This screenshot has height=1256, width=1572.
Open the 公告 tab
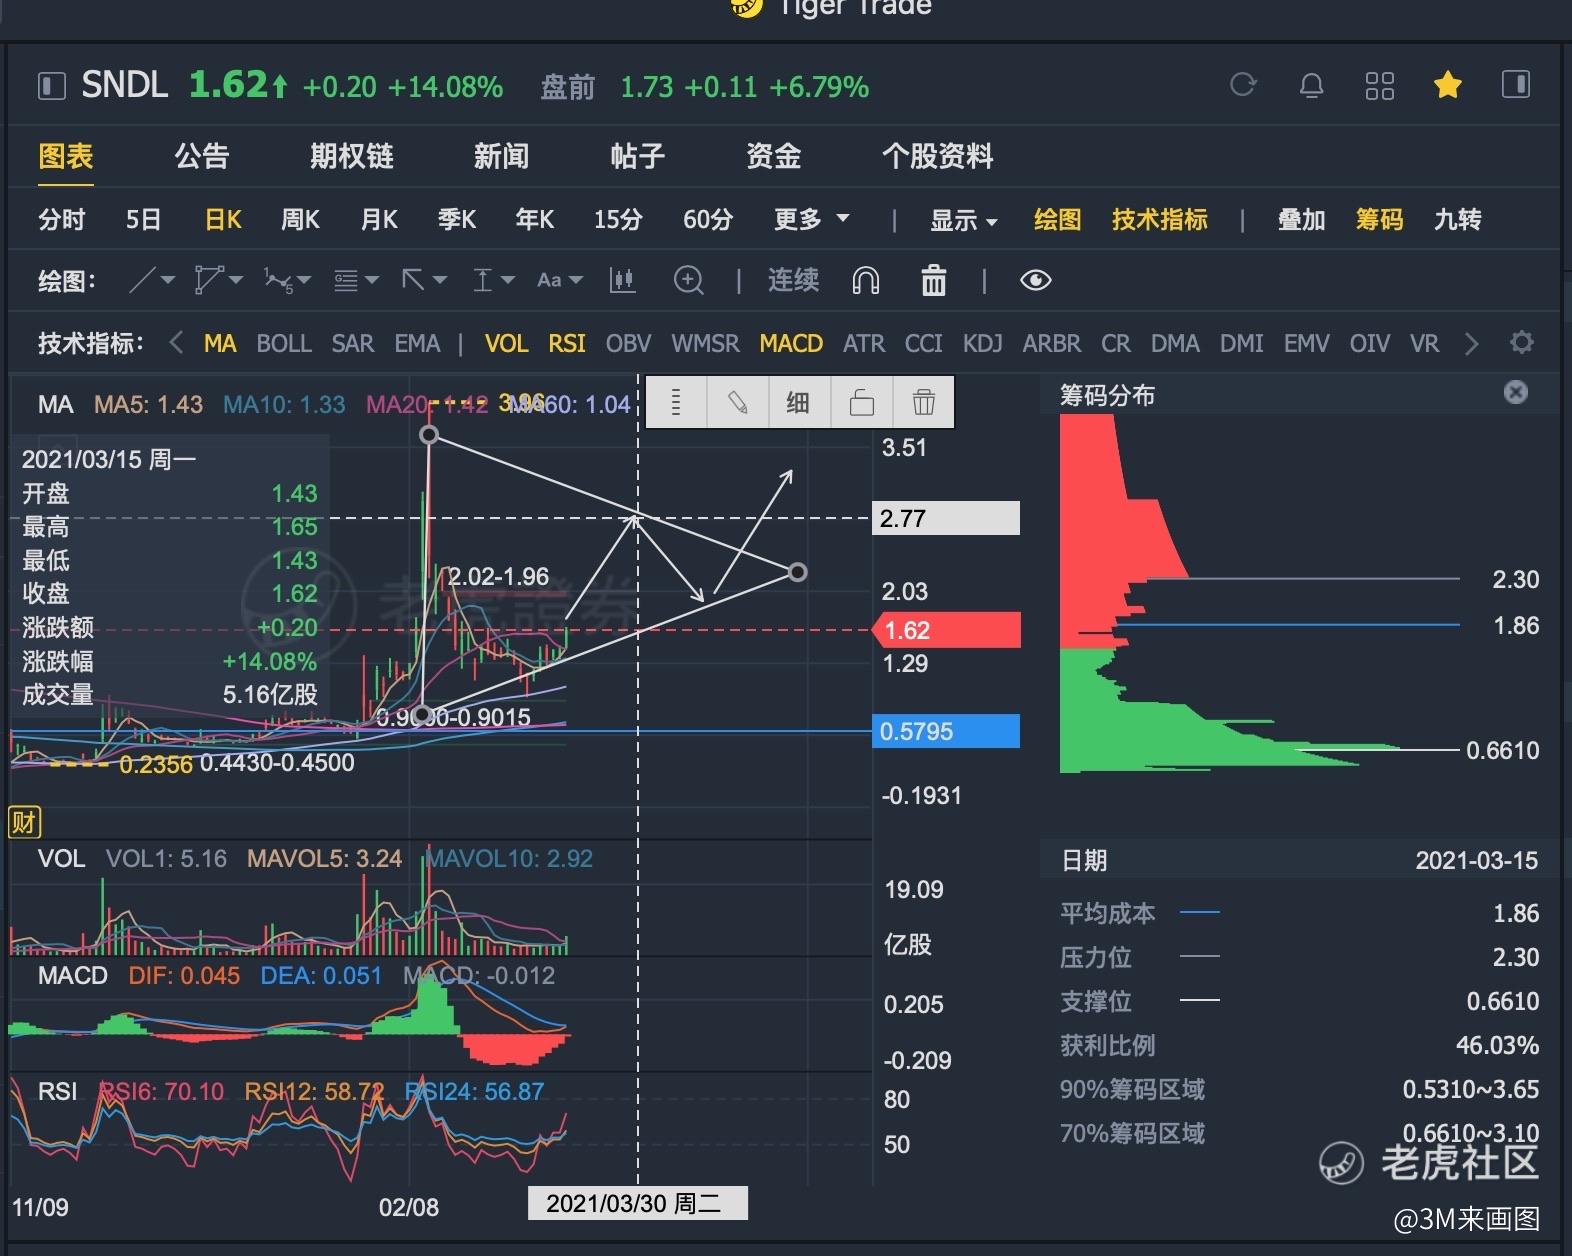tap(202, 156)
